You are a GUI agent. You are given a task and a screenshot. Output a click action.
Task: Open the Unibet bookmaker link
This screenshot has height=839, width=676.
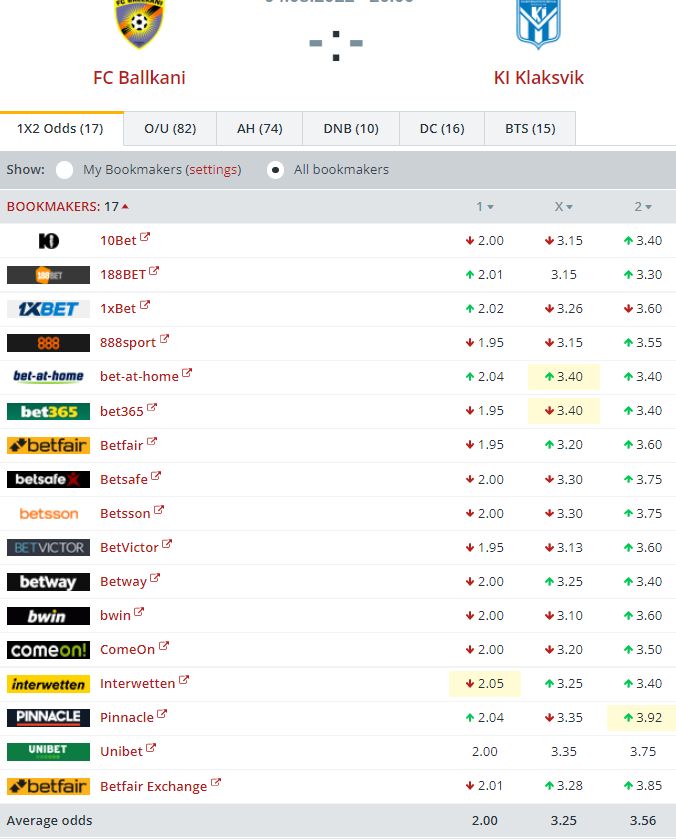[x=121, y=752]
